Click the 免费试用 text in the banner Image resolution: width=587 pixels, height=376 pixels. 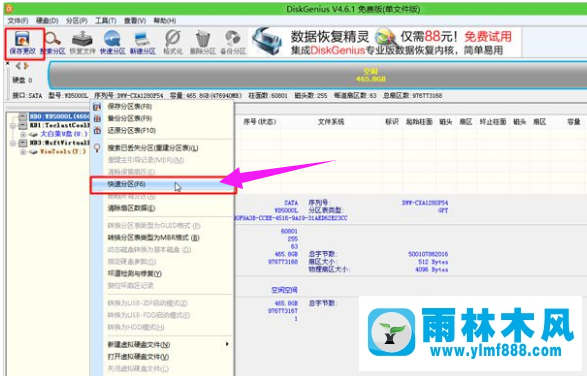click(488, 37)
